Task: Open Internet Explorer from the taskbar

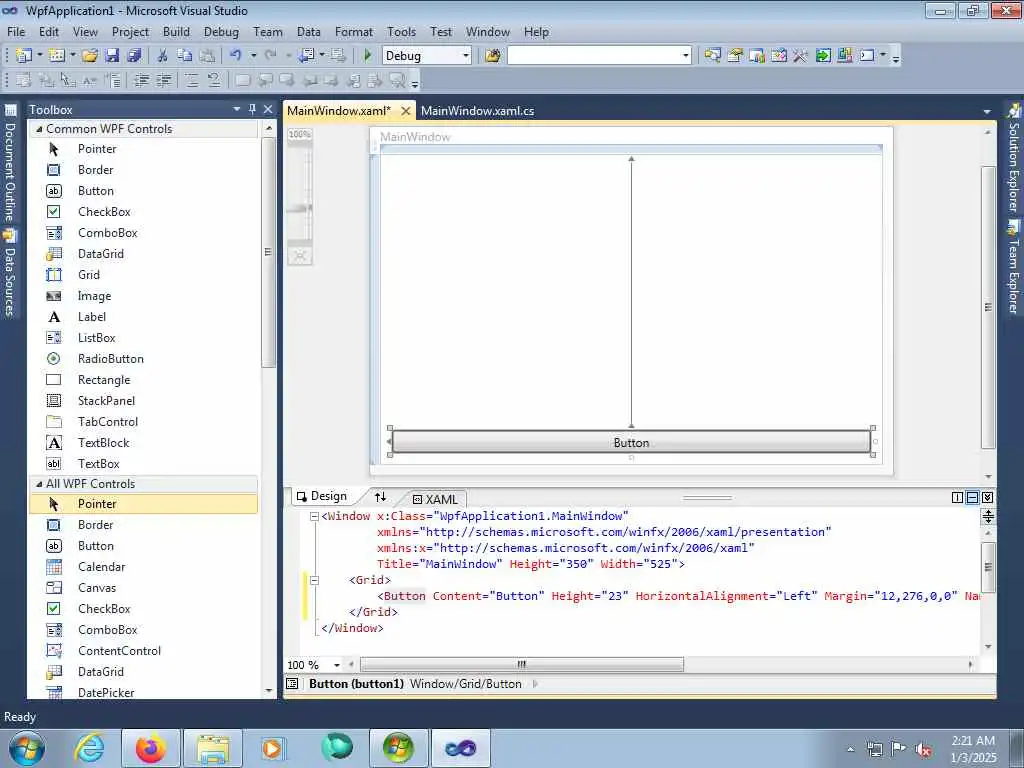Action: 89,748
